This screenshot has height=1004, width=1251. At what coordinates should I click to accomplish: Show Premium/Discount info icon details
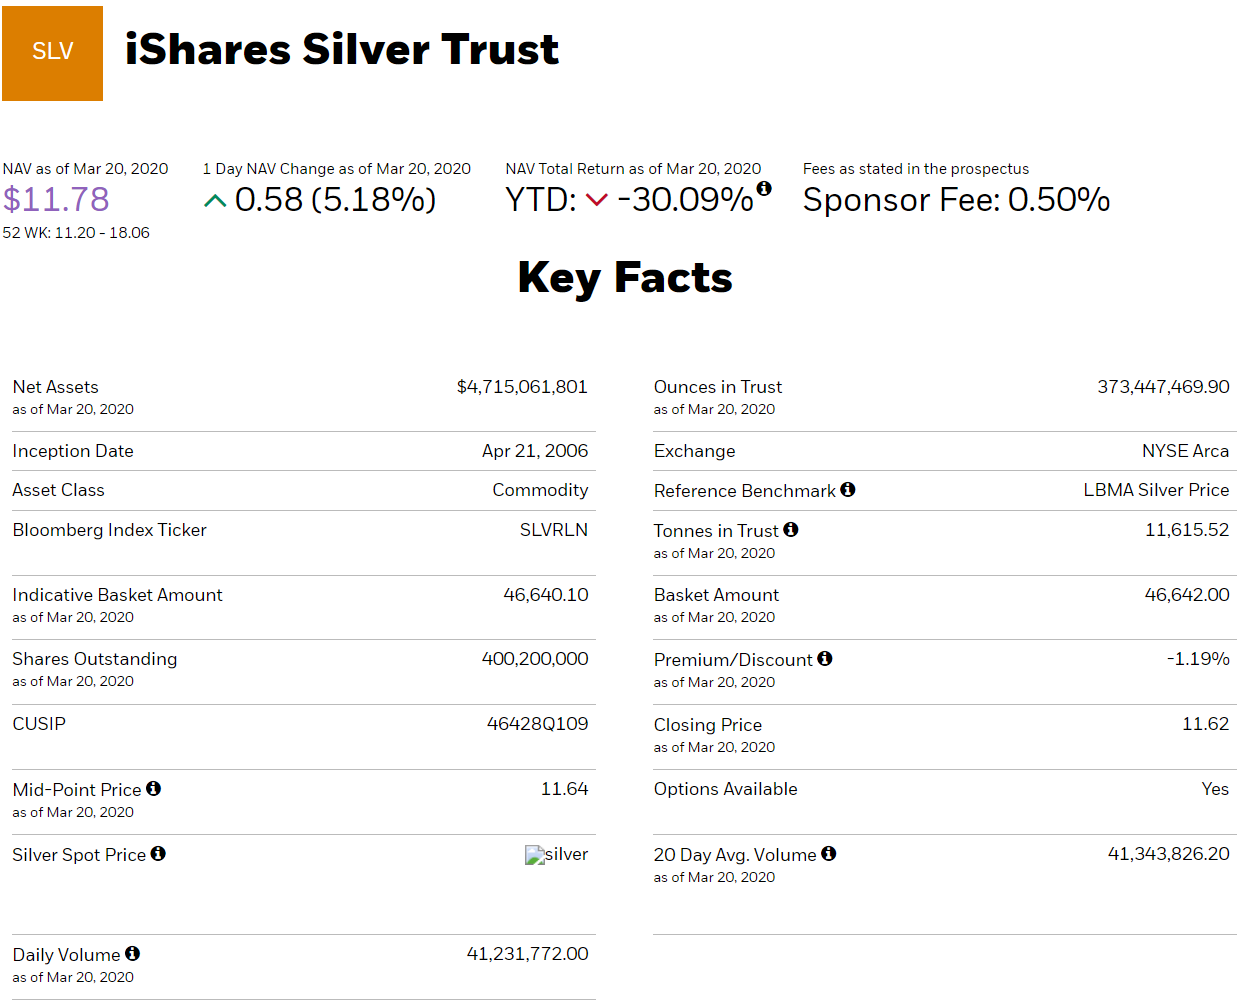[x=825, y=658]
